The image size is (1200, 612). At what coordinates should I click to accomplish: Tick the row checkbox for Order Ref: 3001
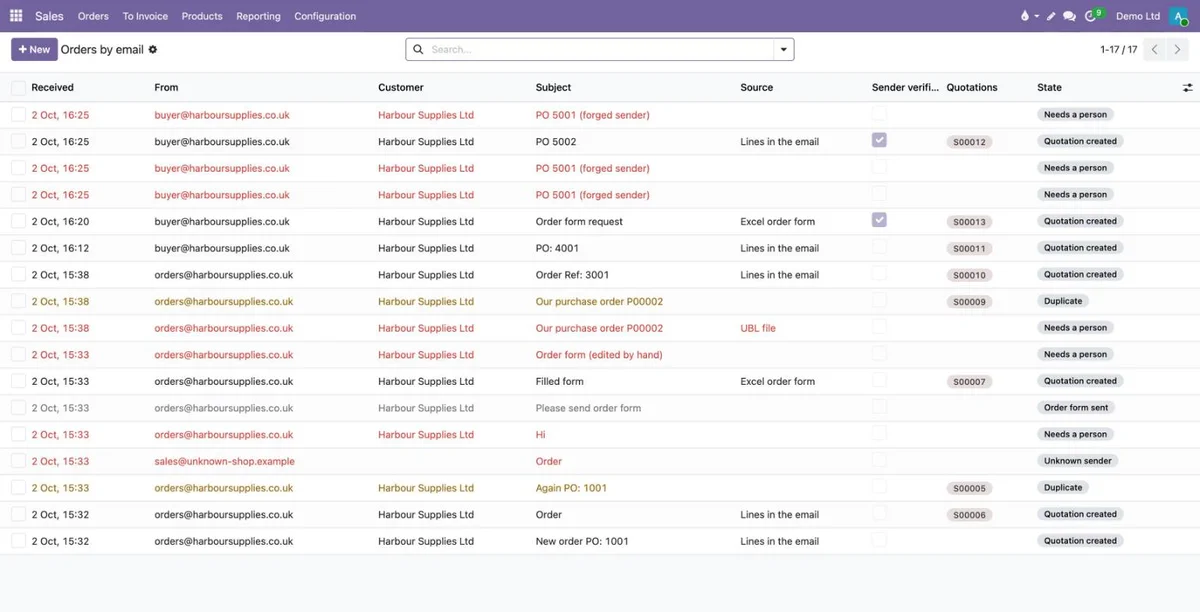point(18,275)
